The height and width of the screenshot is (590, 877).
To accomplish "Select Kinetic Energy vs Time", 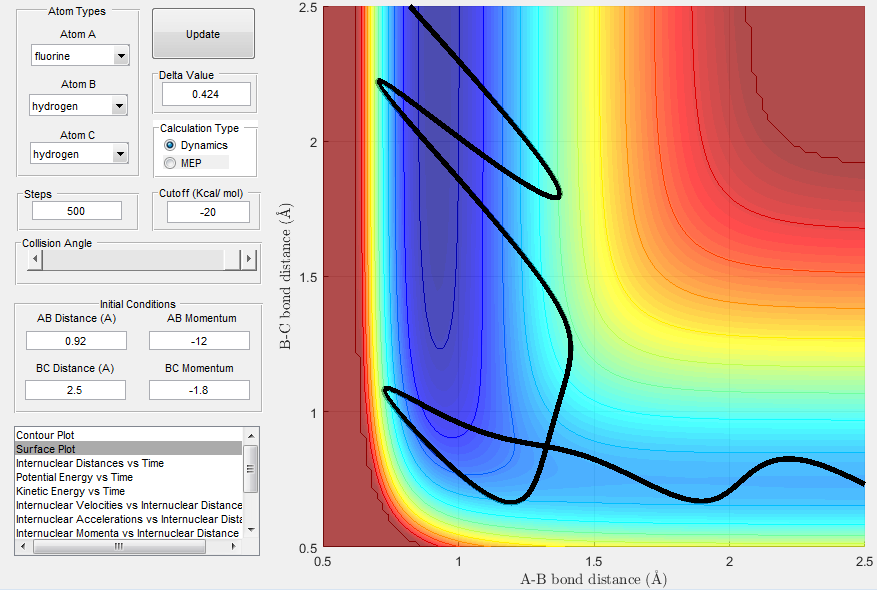I will (x=129, y=491).
